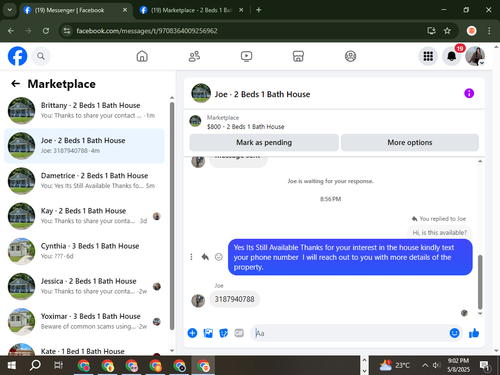Open the Cynthia - 3 Beds 1 Bath House chat

[x=84, y=251]
